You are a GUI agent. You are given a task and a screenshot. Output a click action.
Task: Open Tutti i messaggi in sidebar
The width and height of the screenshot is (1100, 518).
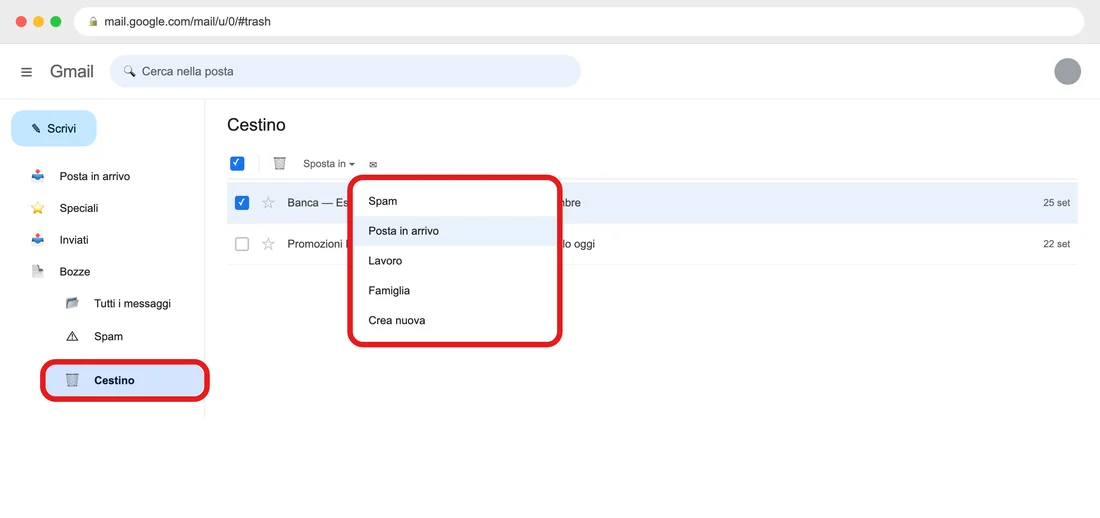pyautogui.click(x=133, y=304)
